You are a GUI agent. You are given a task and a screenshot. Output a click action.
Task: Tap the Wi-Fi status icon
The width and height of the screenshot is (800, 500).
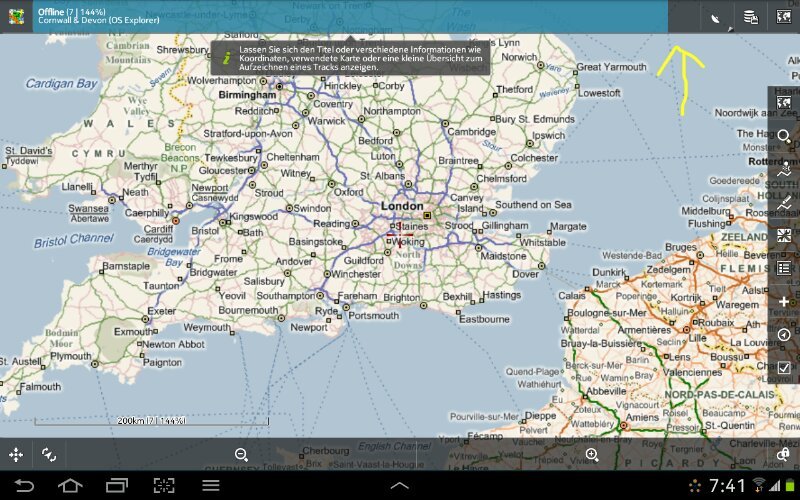coord(759,485)
